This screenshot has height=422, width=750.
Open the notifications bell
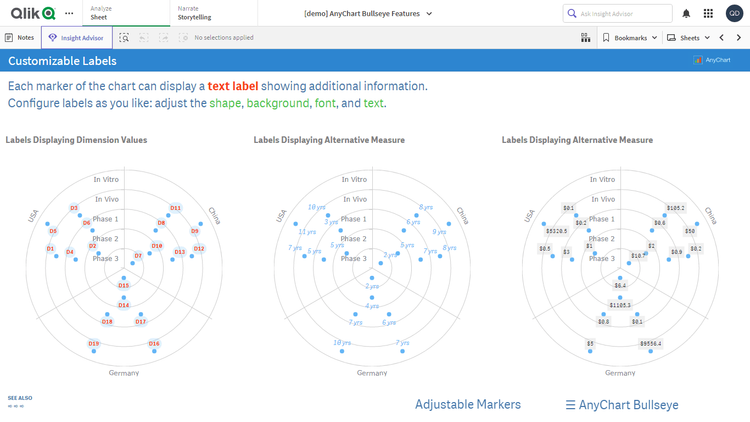686,14
